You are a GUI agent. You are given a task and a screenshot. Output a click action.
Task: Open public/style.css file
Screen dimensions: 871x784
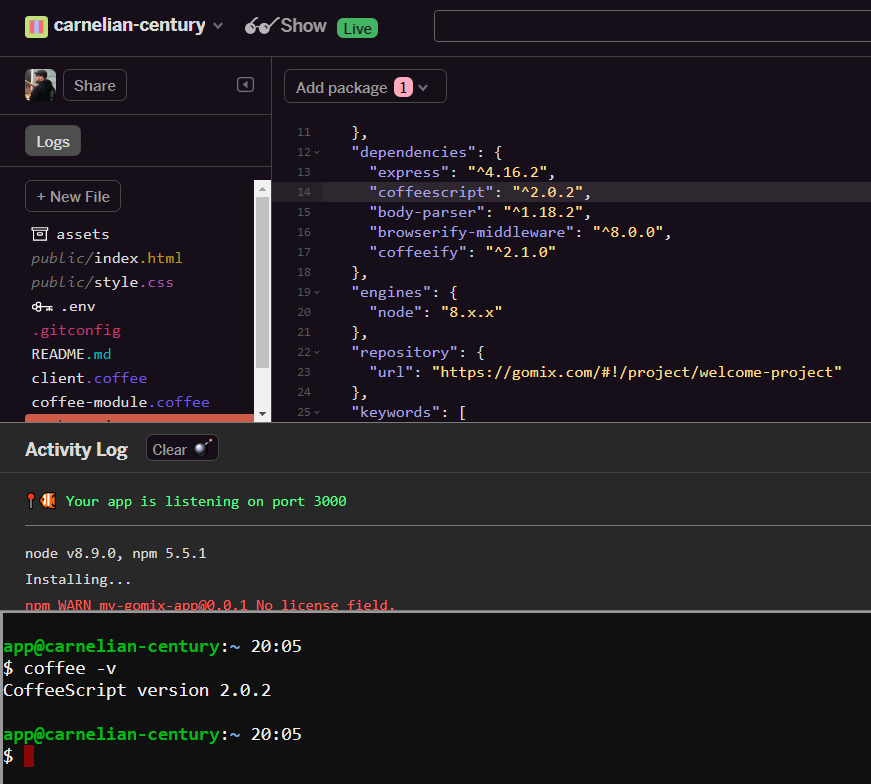tap(102, 282)
